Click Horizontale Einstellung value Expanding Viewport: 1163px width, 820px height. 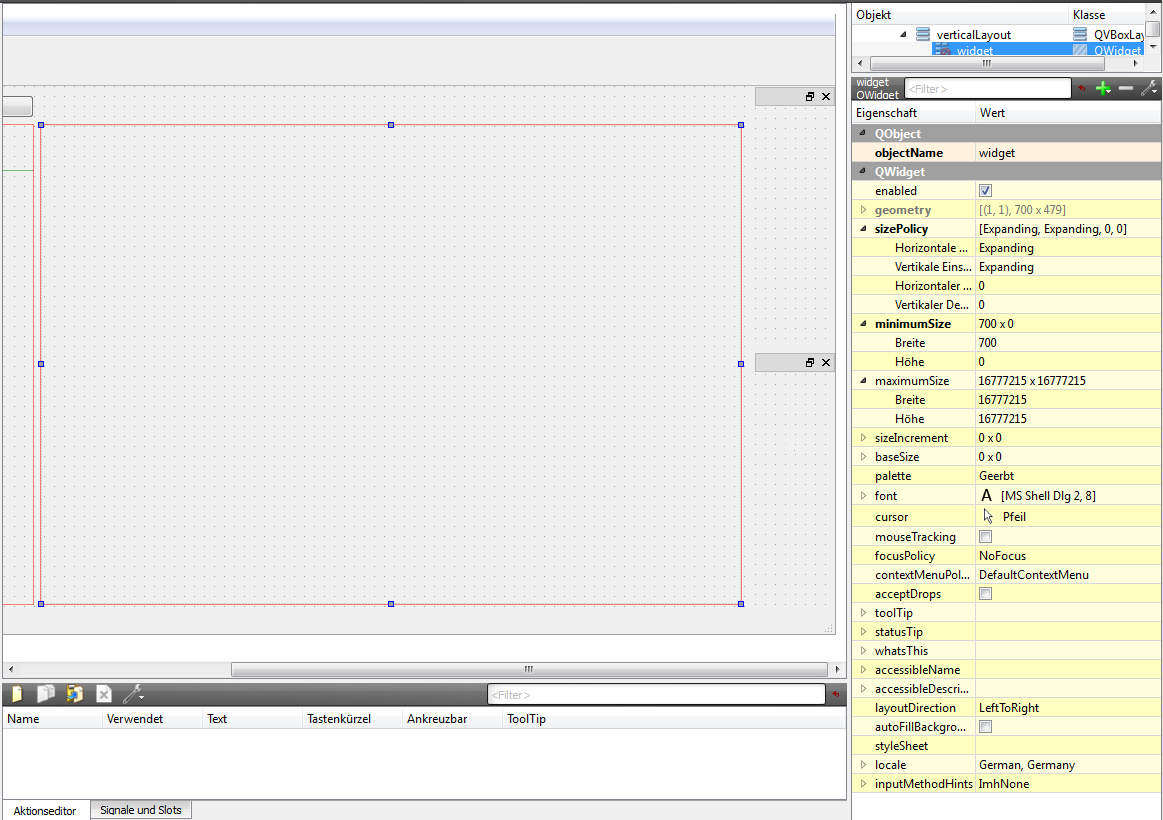pyautogui.click(x=1067, y=248)
